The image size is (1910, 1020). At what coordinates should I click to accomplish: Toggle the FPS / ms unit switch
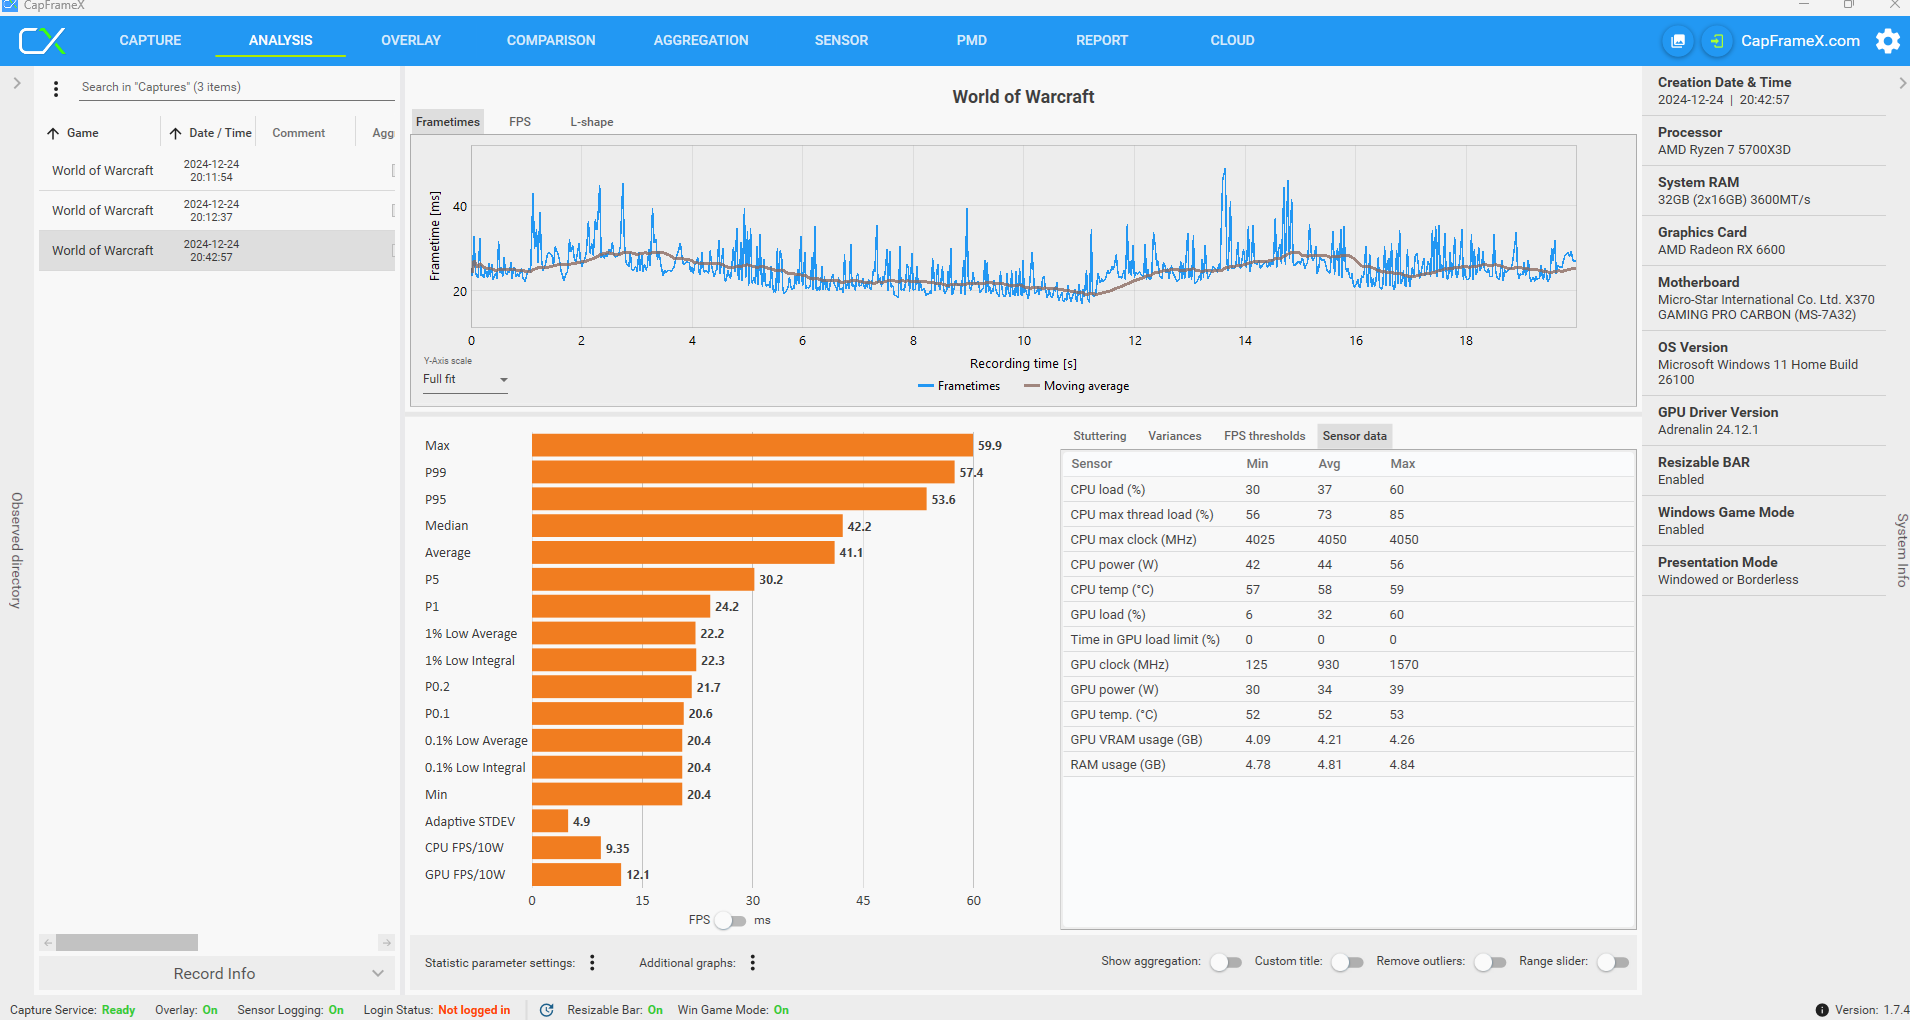(x=731, y=920)
